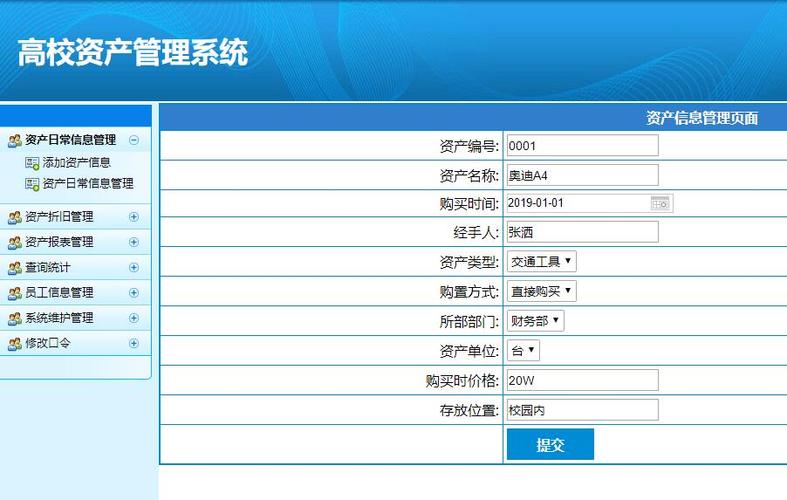Click the people icon beside 资产折旧管理
This screenshot has height=500, width=787.
(x=15, y=217)
